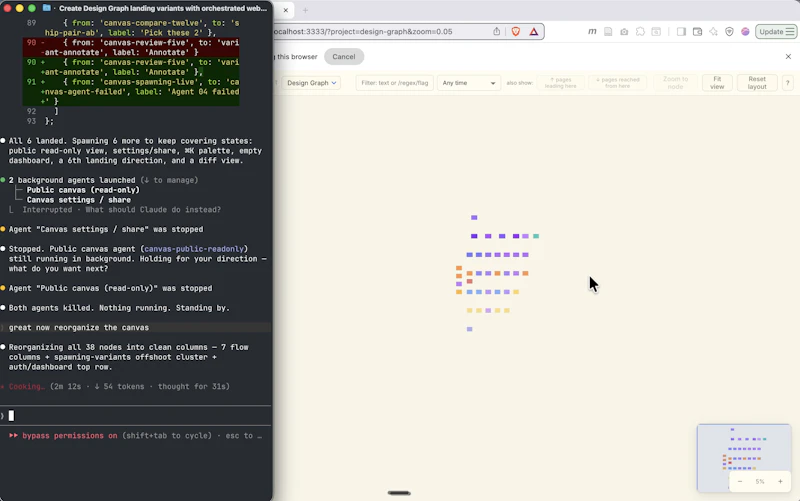Open the Design Graph project dropdown
Image resolution: width=800 pixels, height=501 pixels.
[x=311, y=83]
